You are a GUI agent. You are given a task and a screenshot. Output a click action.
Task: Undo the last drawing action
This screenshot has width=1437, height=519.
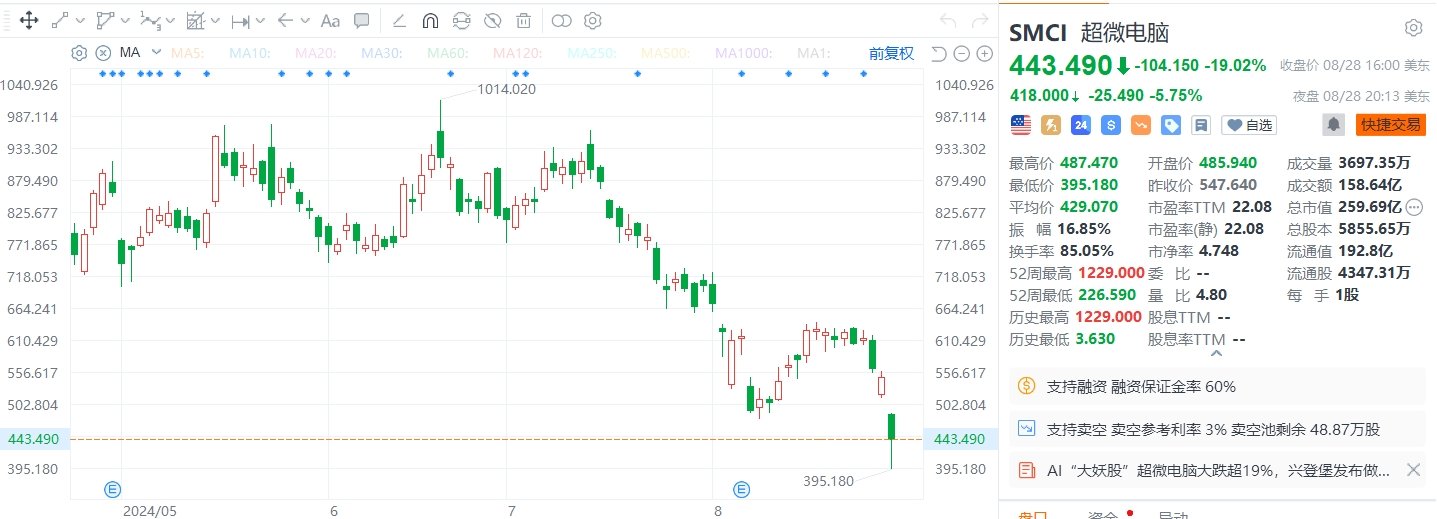[948, 20]
